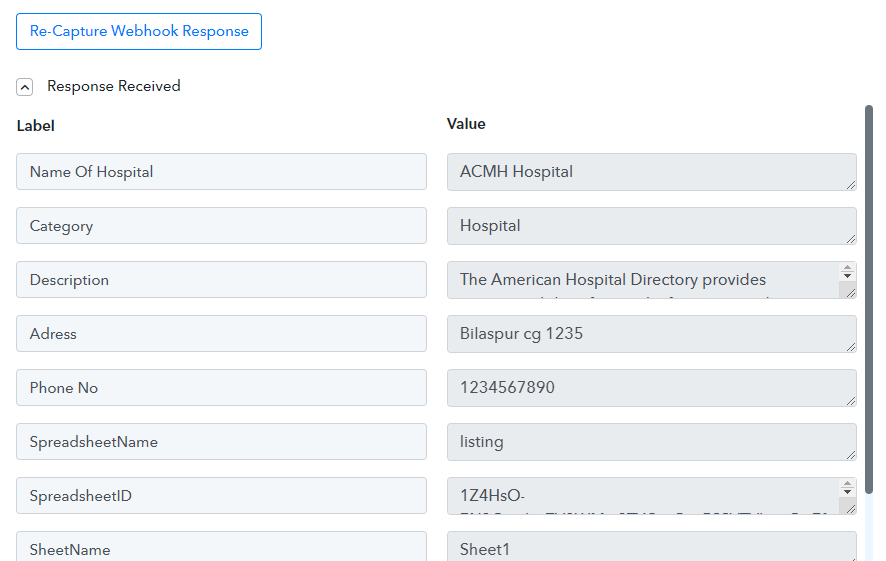Click the Adress label field

[x=222, y=333]
